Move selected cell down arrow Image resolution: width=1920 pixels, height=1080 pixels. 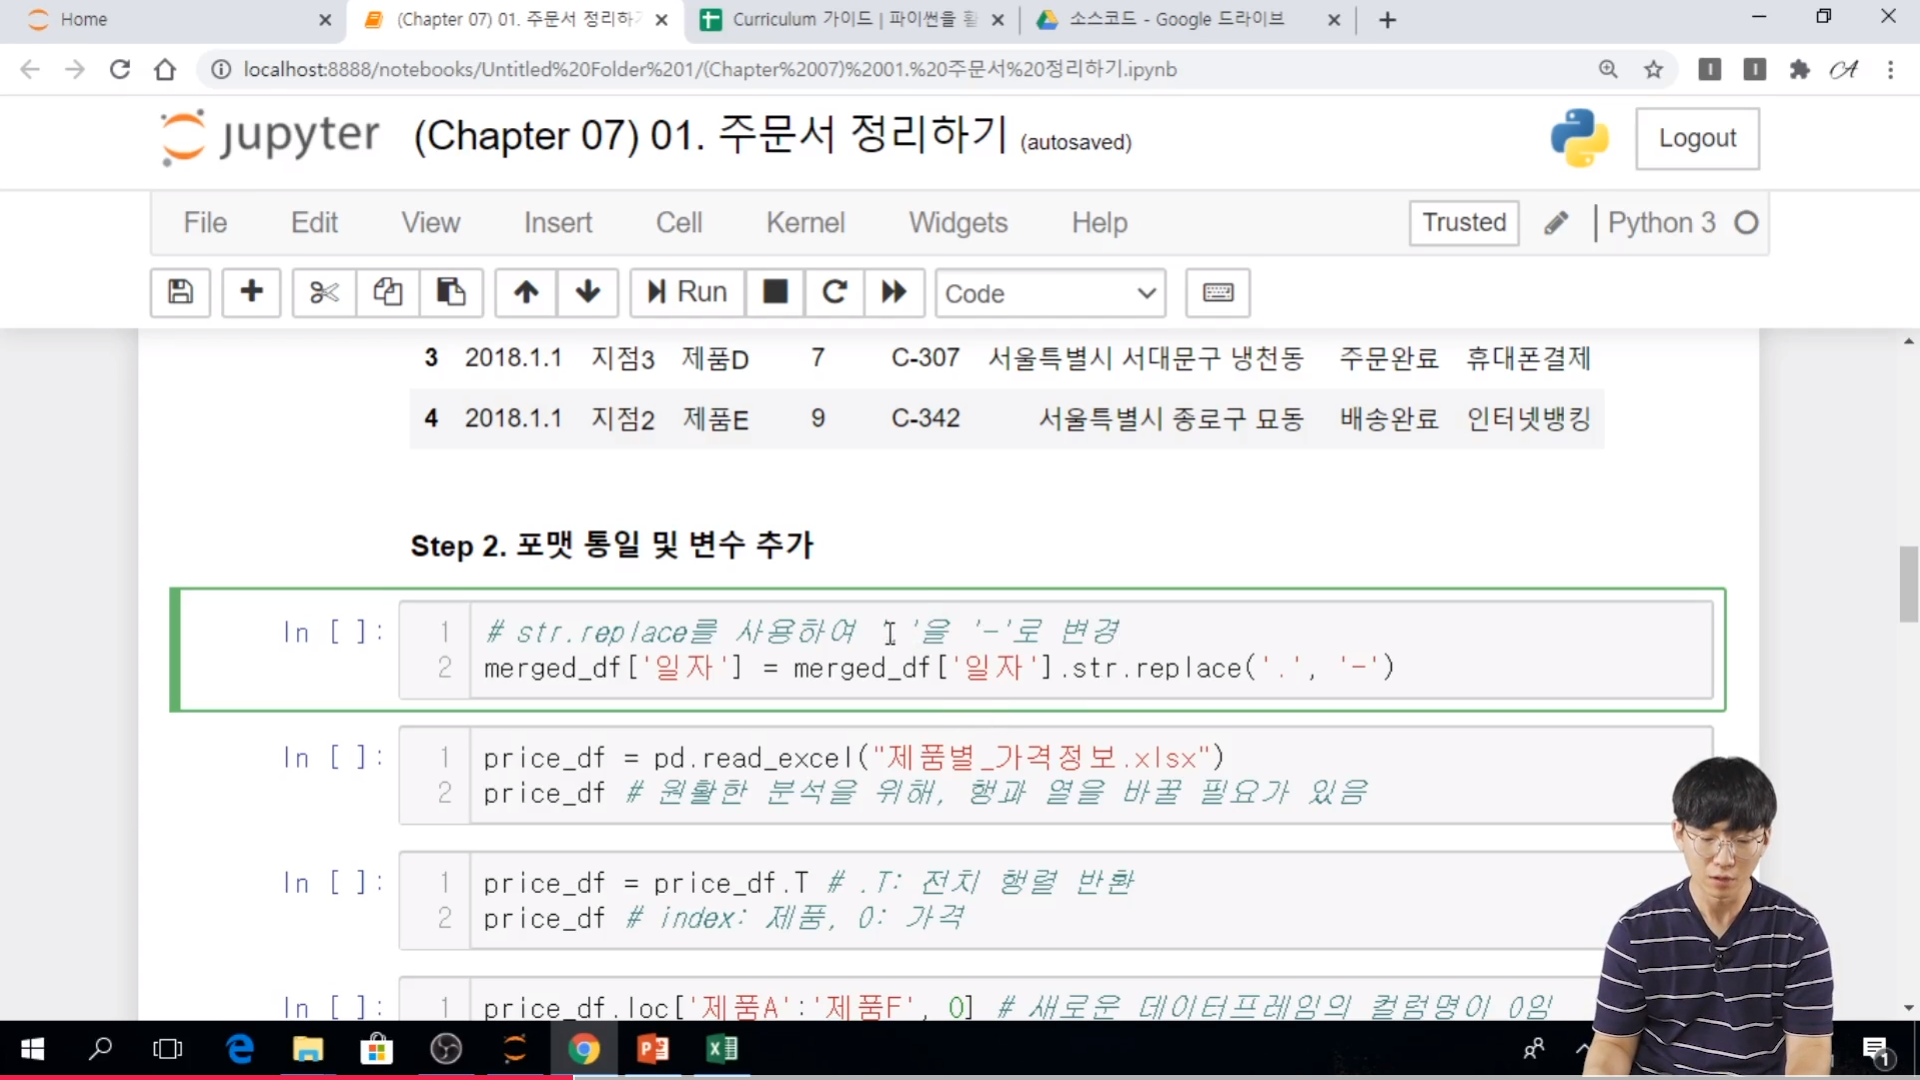click(588, 292)
